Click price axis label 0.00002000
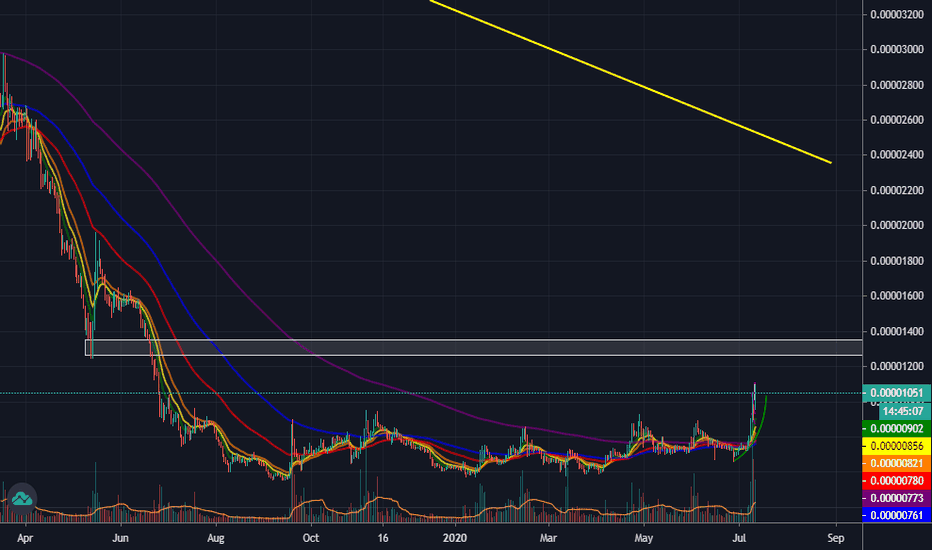This screenshot has width=932, height=550. point(897,225)
